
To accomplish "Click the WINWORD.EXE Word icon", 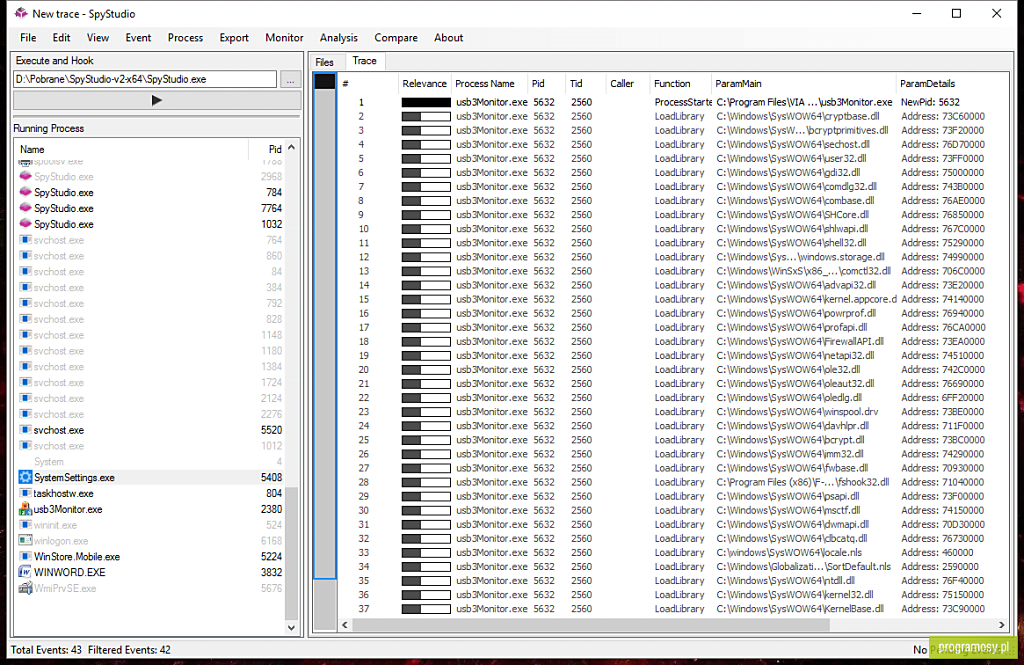I will click(x=25, y=572).
